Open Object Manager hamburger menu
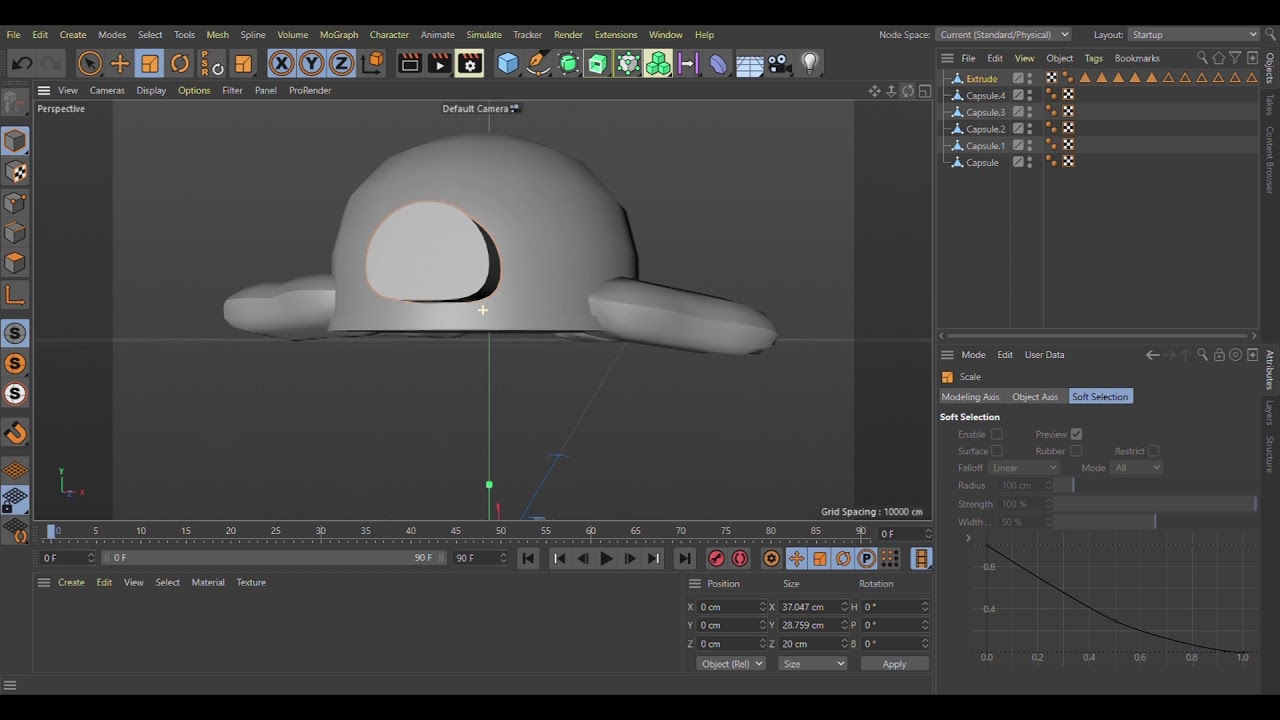 (x=947, y=58)
